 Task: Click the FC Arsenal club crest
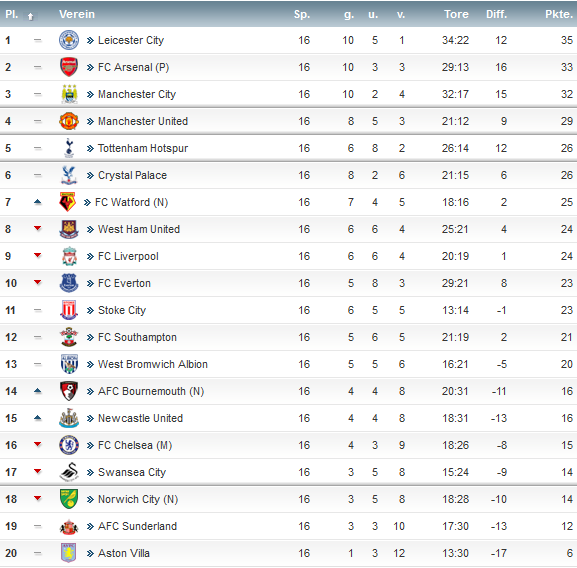(x=69, y=67)
